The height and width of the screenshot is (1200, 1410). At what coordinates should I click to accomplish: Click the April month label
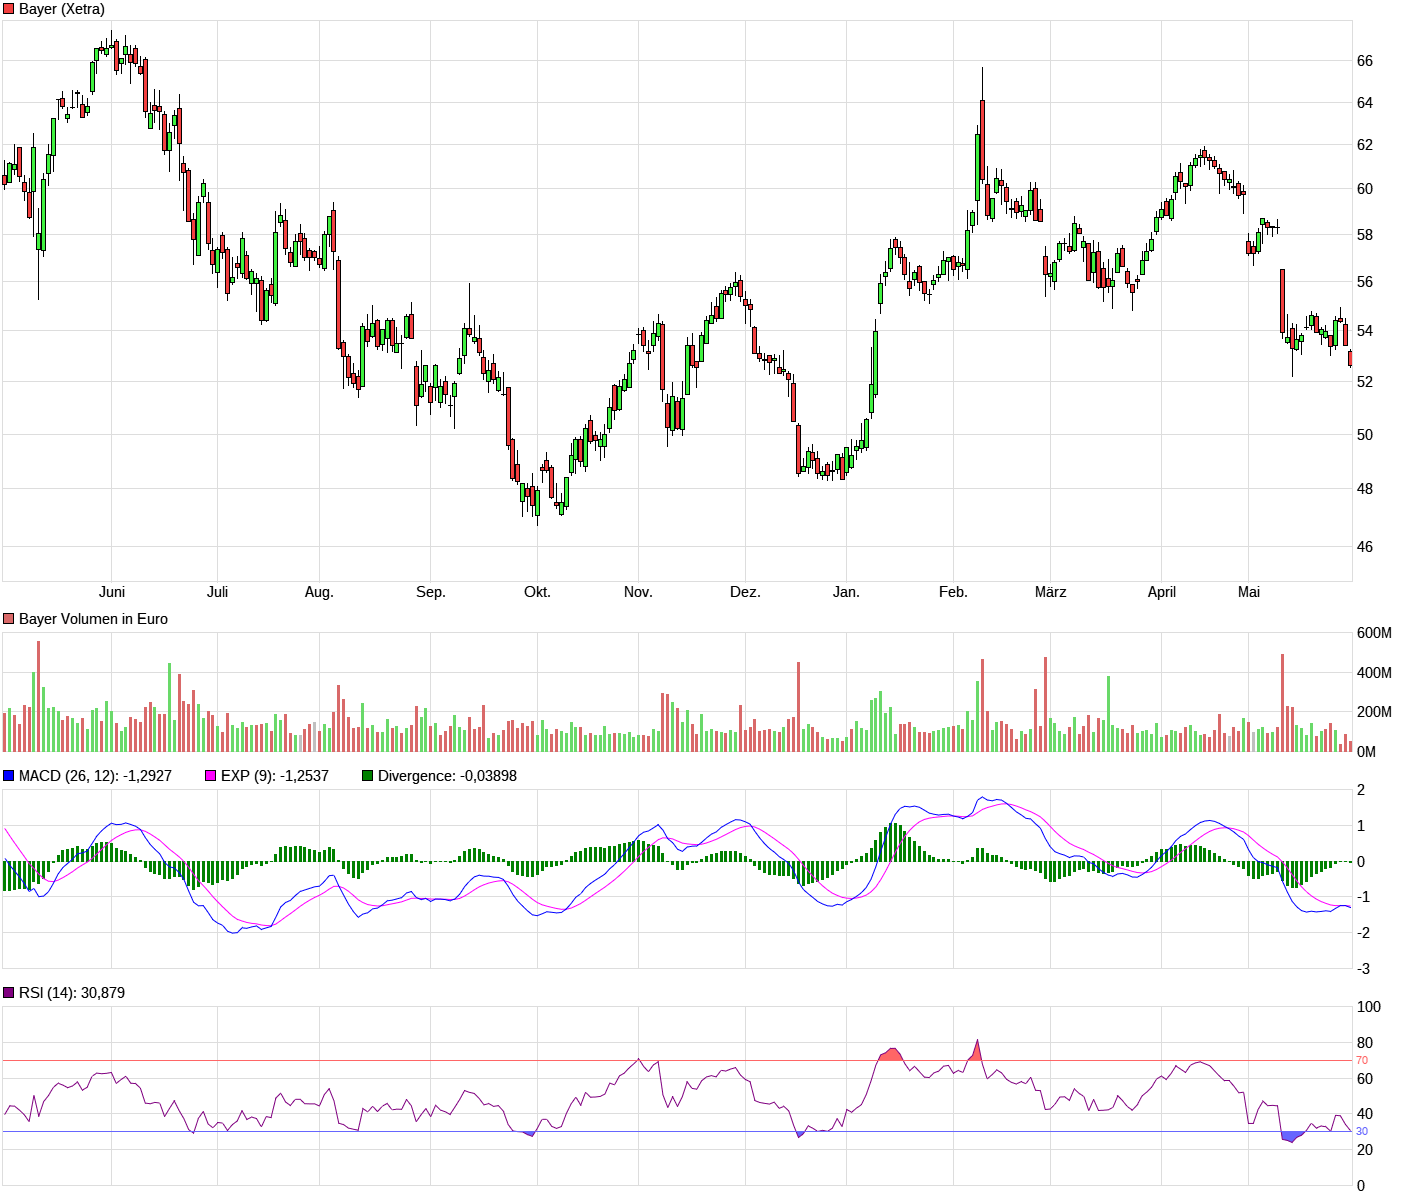1162,592
